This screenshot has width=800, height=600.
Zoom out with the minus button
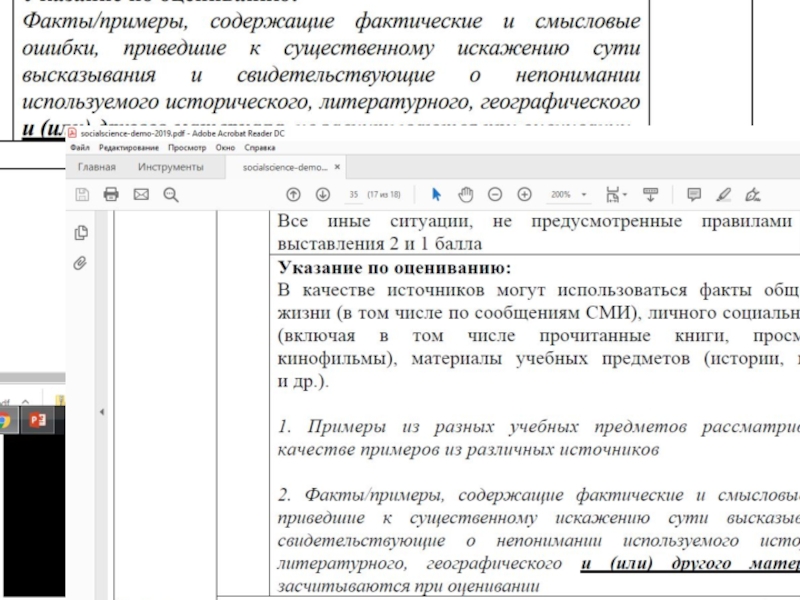click(494, 194)
